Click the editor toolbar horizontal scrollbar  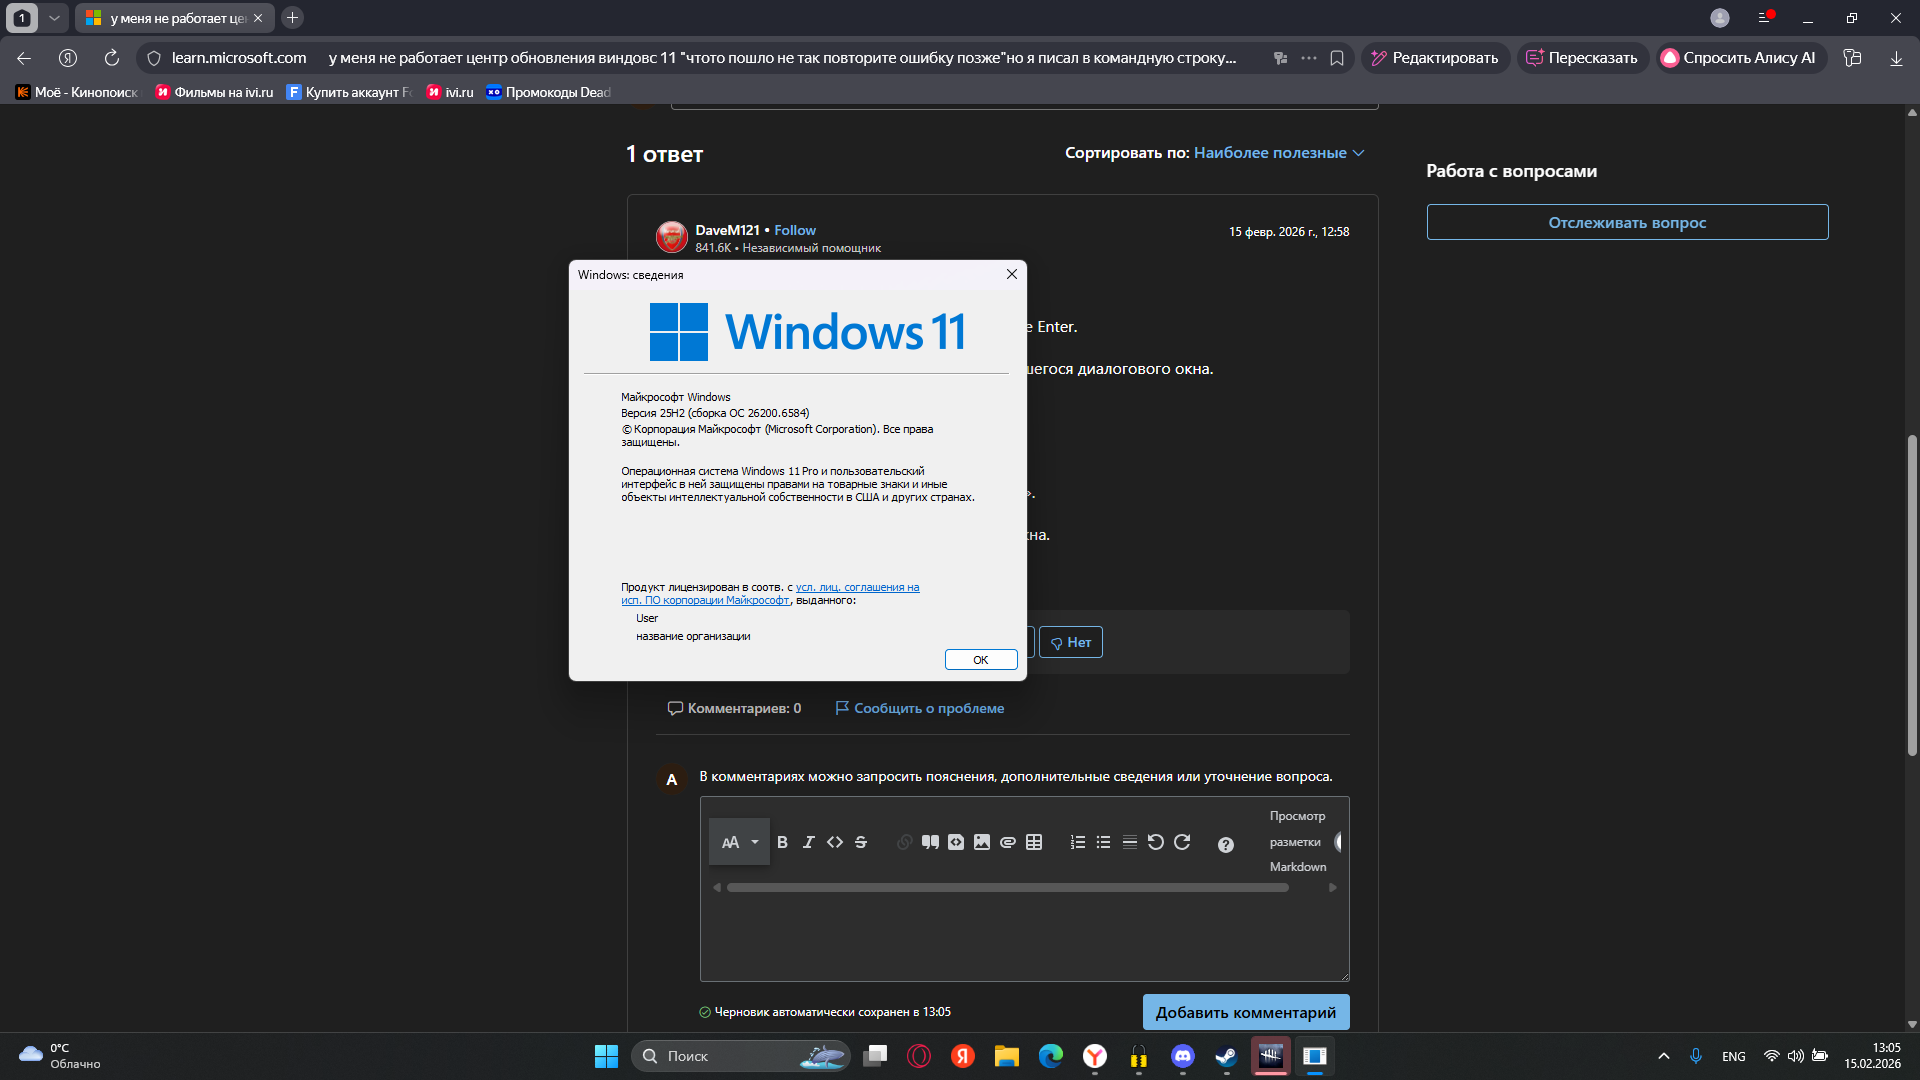[x=1007, y=887]
